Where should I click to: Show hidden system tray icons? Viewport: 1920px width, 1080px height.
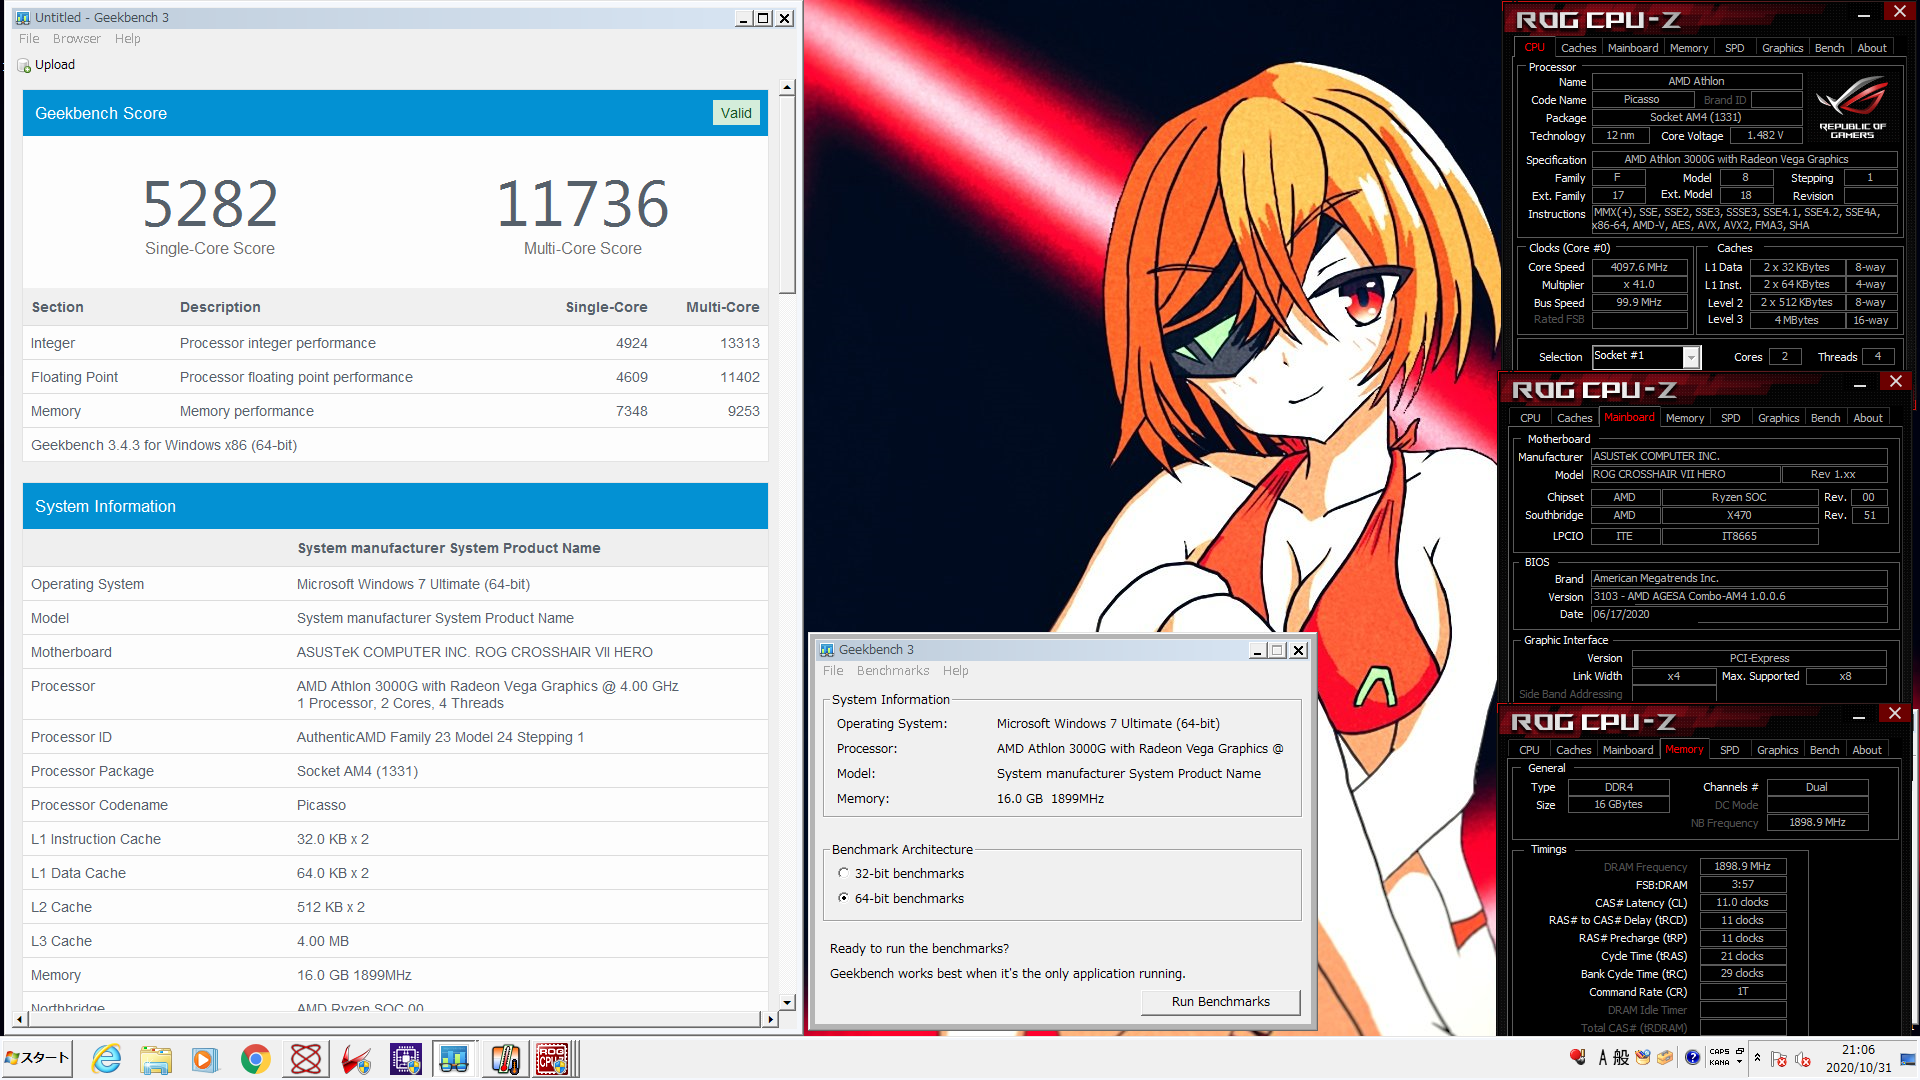(x=1757, y=1058)
